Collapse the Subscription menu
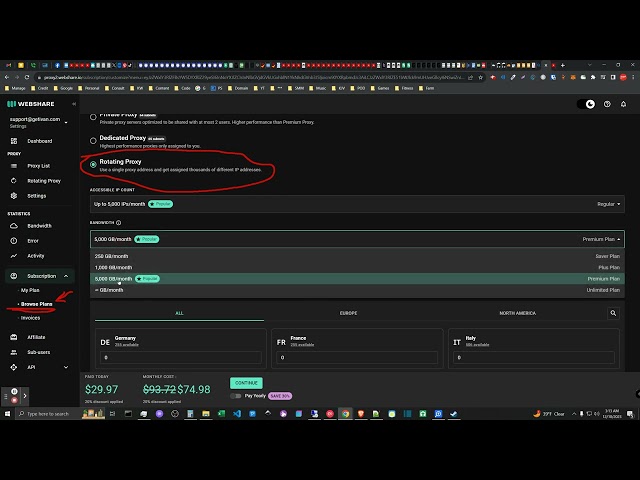The image size is (640, 480). 66,276
